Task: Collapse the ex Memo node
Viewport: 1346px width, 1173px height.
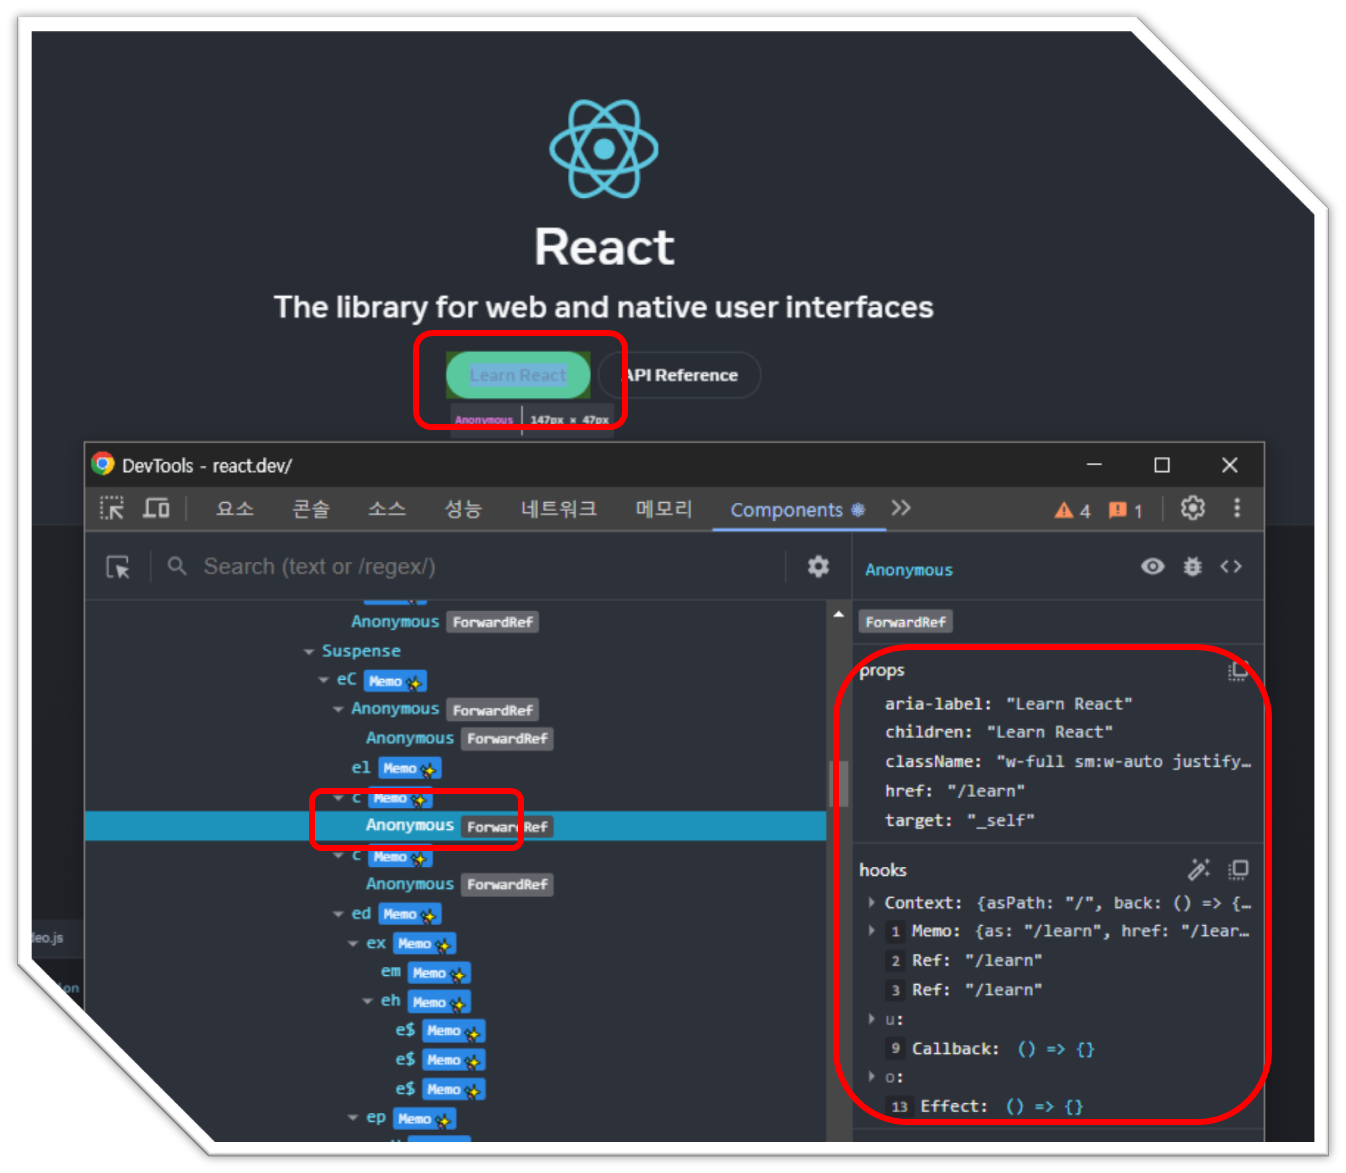Action: (353, 944)
